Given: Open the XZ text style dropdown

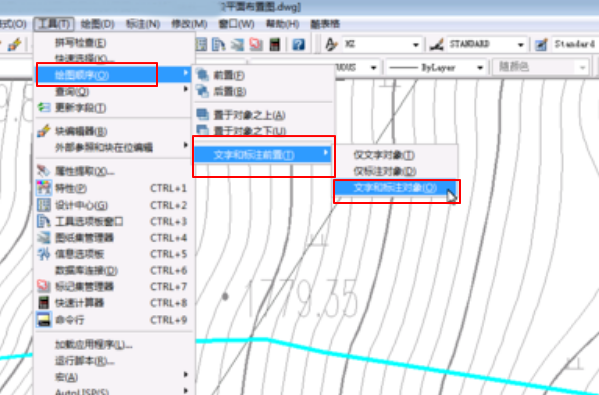Looking at the screenshot, I should coord(416,45).
